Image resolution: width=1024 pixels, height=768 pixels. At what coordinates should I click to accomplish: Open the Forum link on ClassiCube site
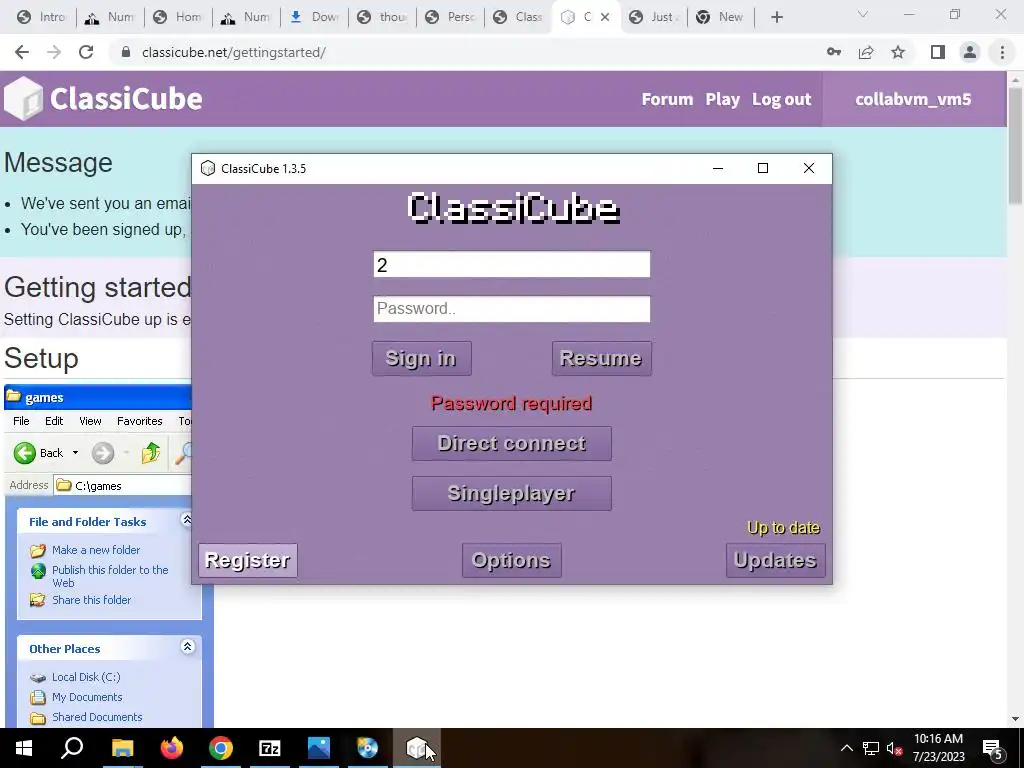[667, 99]
